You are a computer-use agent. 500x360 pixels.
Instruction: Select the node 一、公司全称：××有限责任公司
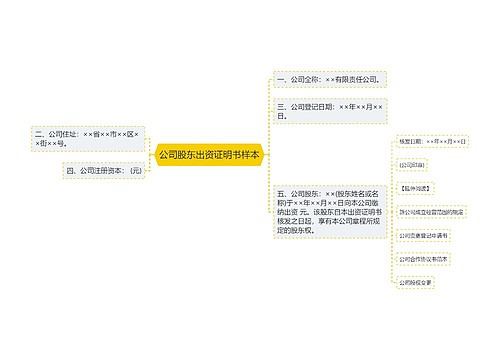coord(330,80)
